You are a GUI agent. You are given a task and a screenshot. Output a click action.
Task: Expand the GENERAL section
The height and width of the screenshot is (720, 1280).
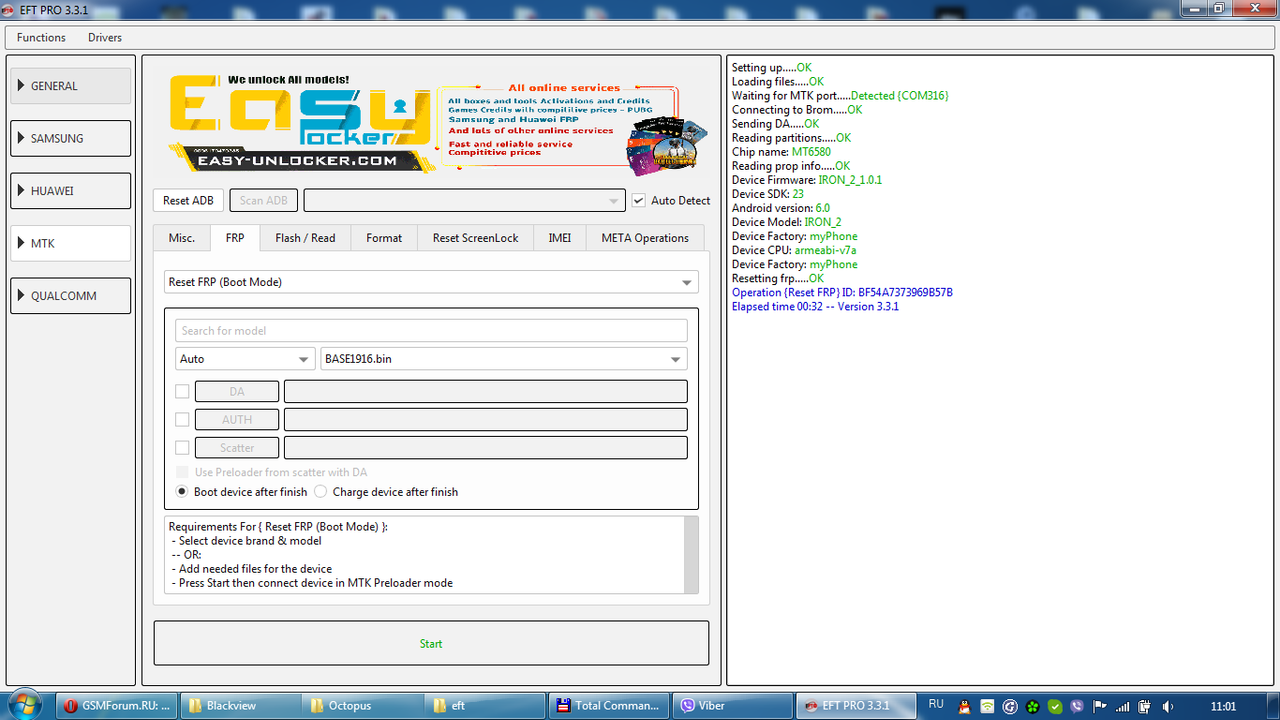71,86
